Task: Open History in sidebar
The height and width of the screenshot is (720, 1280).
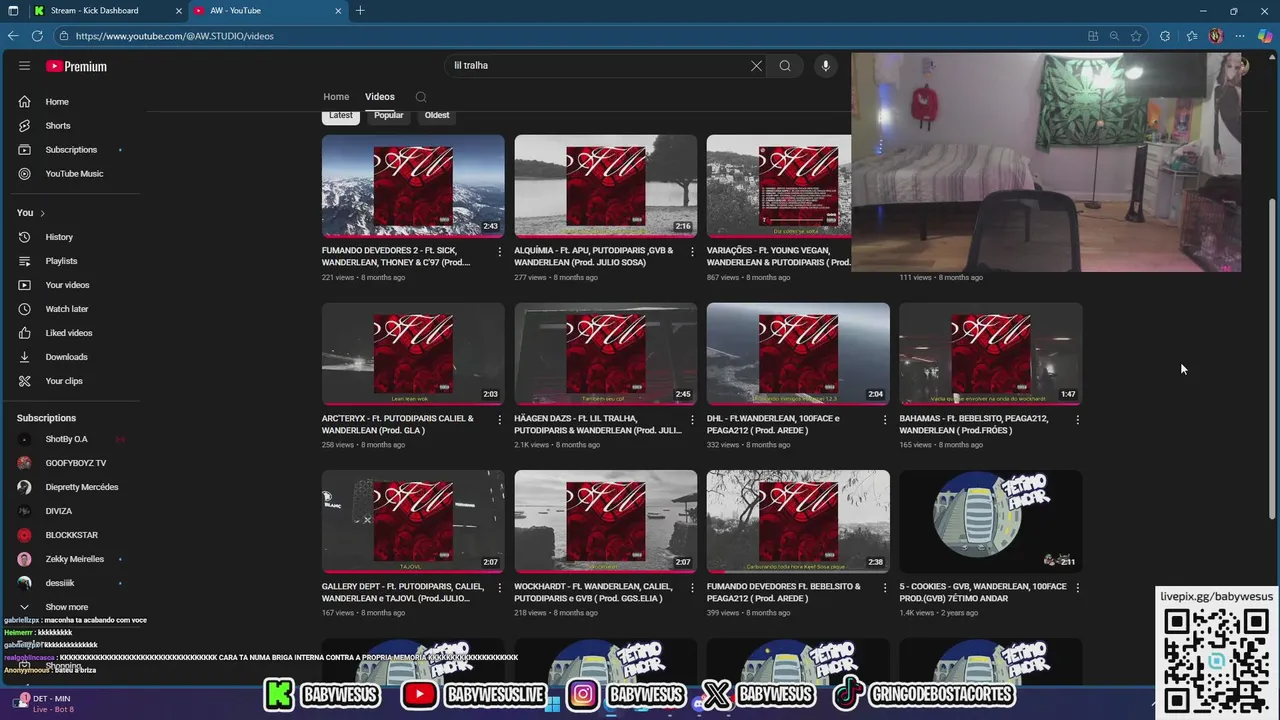Action: [59, 237]
